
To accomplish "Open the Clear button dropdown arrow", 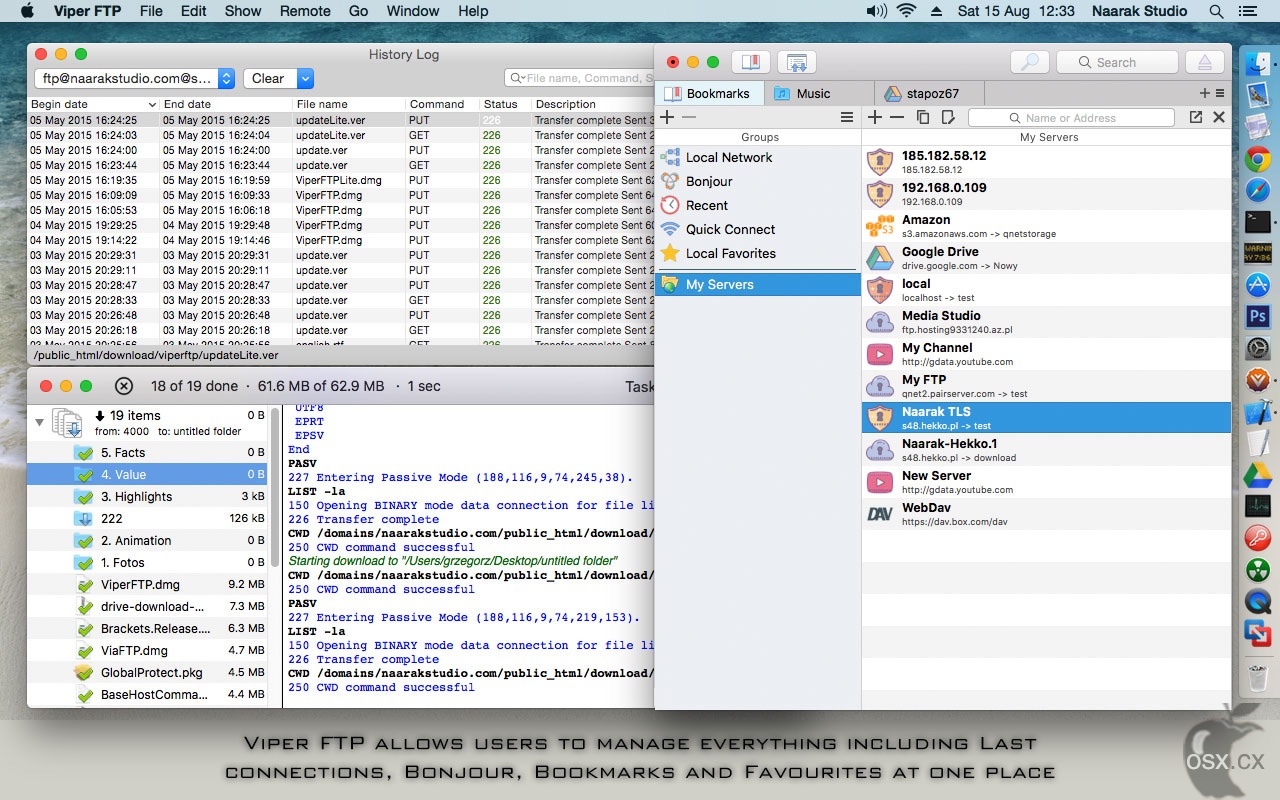I will pyautogui.click(x=305, y=78).
